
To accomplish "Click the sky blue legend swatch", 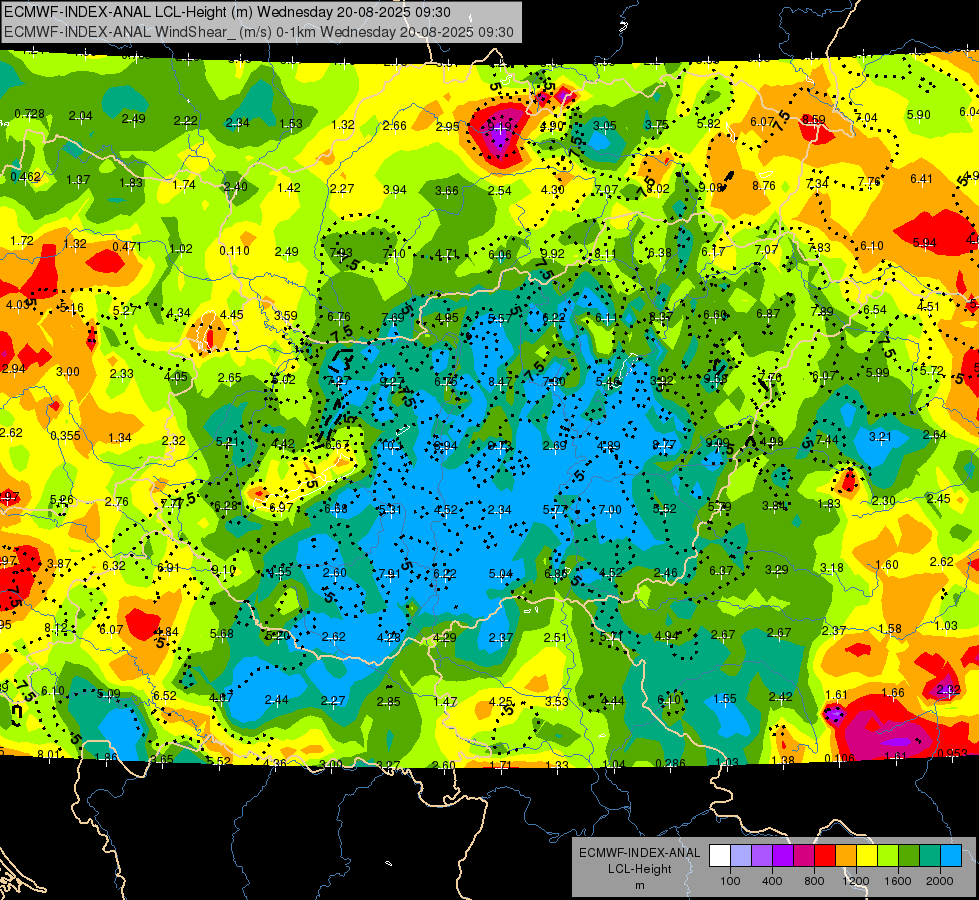I will pyautogui.click(x=950, y=855).
